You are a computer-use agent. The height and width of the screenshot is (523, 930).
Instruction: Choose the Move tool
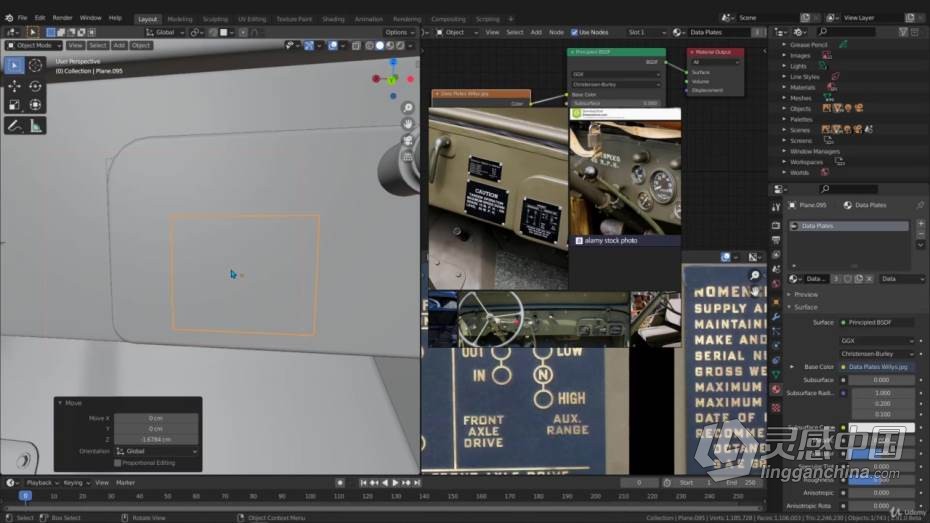[x=14, y=86]
